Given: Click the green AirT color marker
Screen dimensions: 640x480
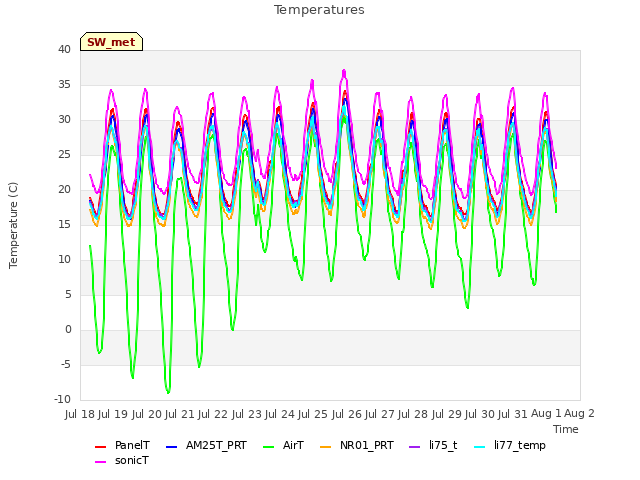Looking at the screenshot, I should coord(269,447).
